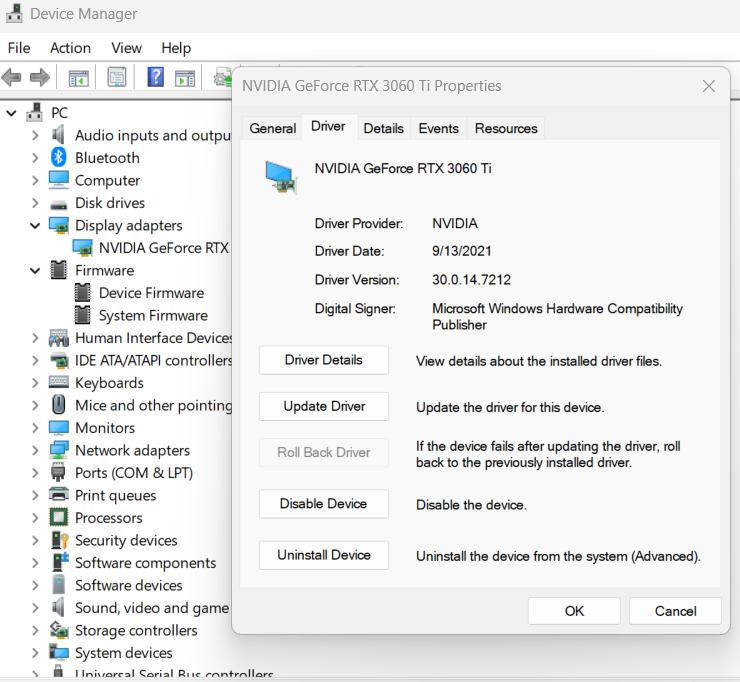Click the display adapter icon in Properties dialog
This screenshot has width=740, height=682.
coord(281,177)
